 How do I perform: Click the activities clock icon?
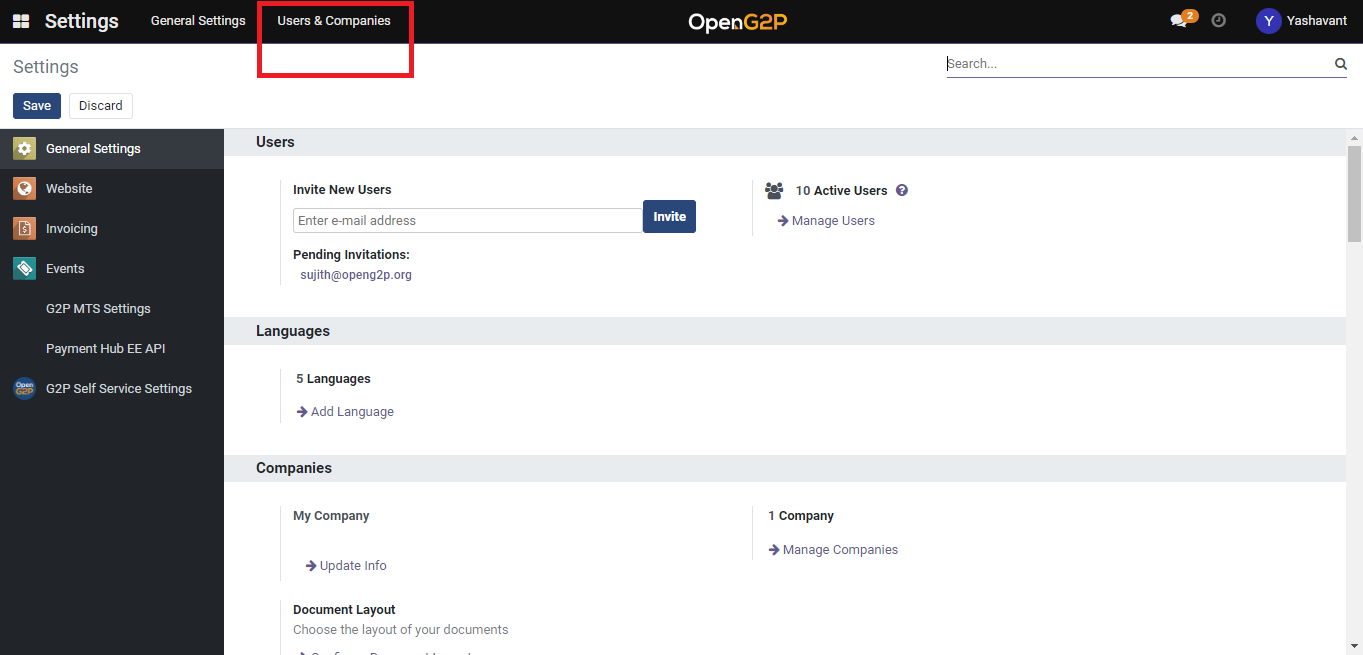tap(1218, 20)
